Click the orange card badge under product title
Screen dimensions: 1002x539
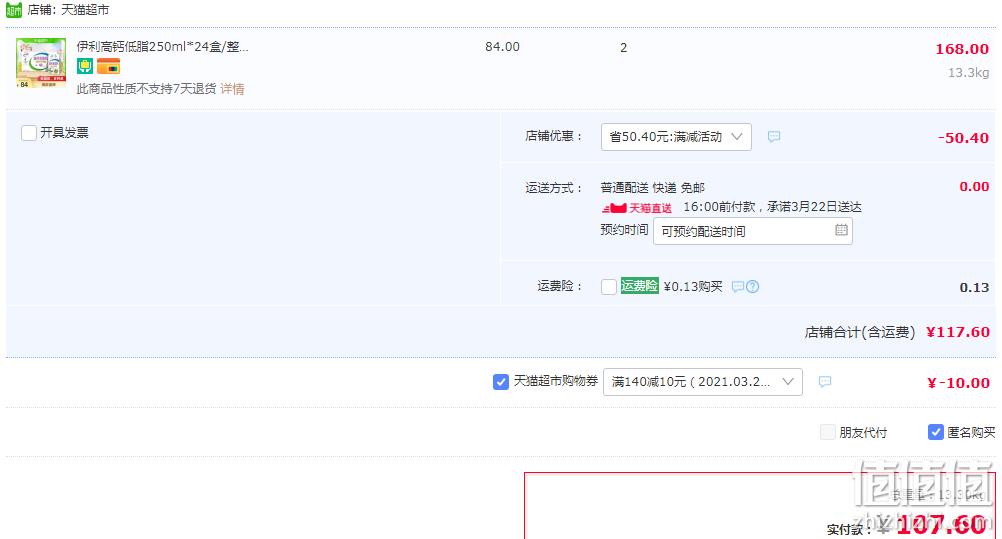pyautogui.click(x=109, y=66)
